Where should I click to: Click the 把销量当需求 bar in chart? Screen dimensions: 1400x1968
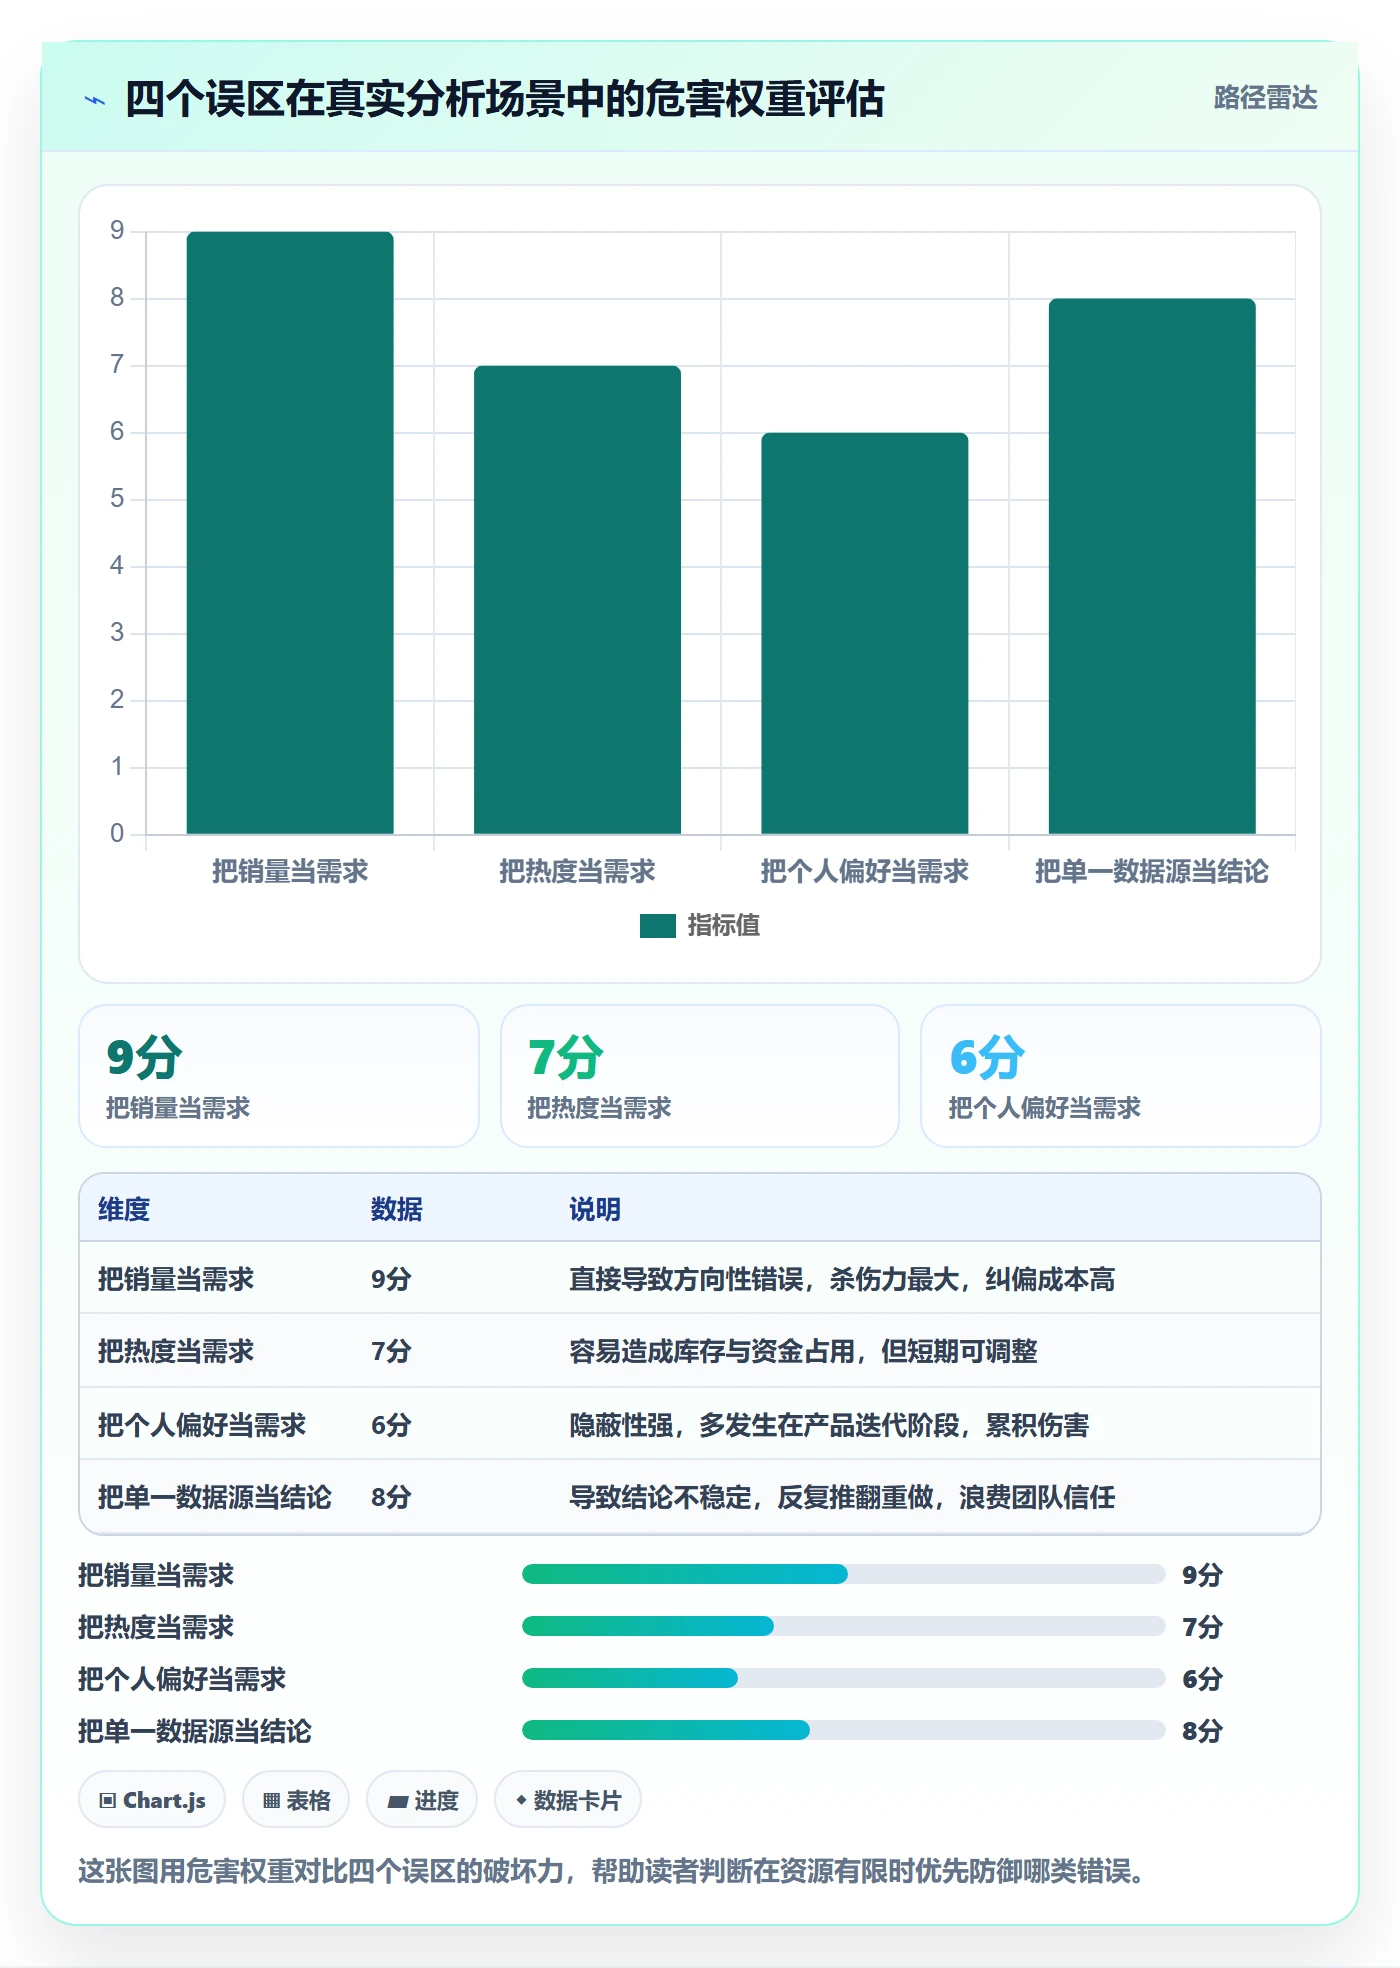tap(290, 533)
